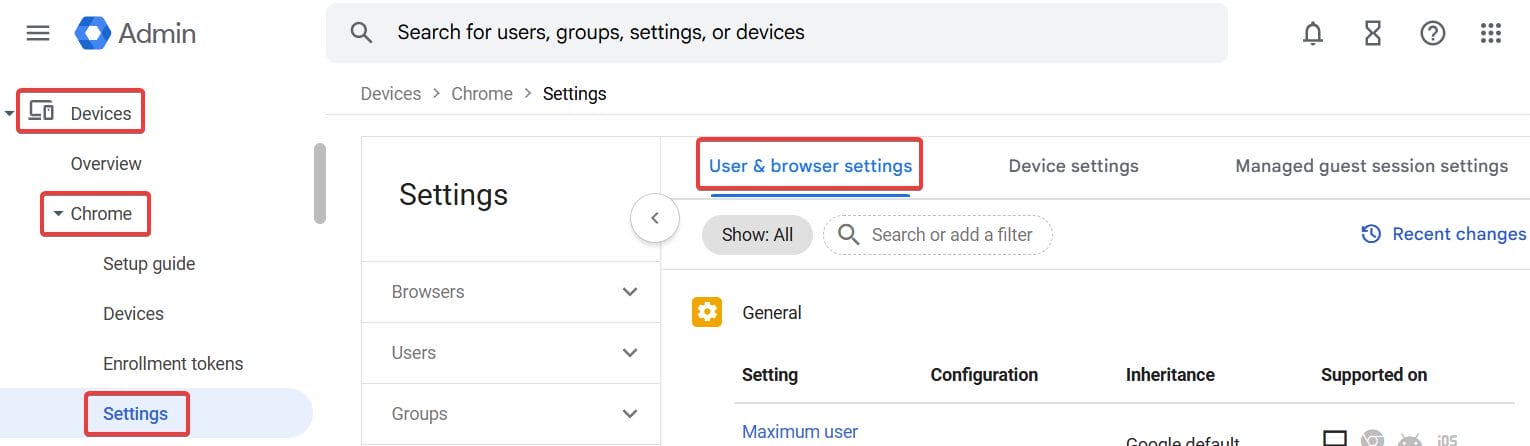Screen dimensions: 1530x446
Task: Click the Settings breadcrumb text
Action: 575,94
